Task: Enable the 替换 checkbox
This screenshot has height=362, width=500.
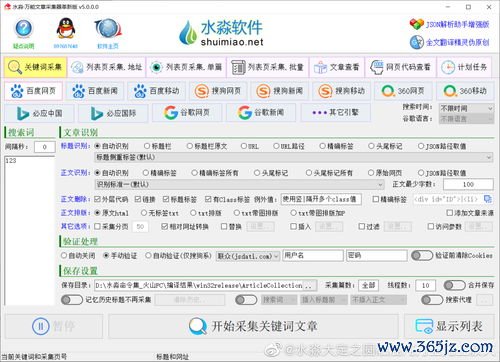Action: click(231, 227)
